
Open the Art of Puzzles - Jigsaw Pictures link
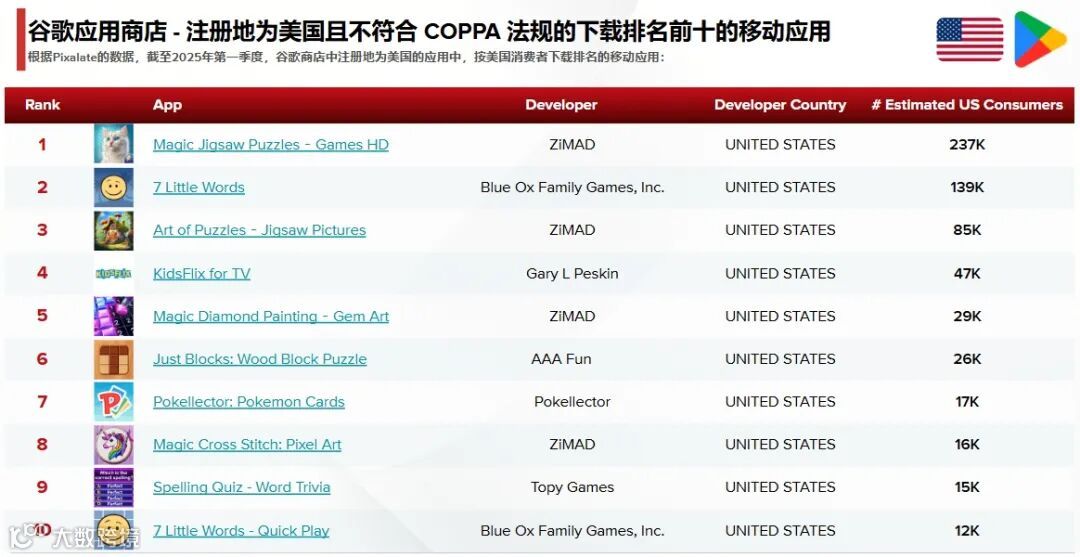click(260, 230)
